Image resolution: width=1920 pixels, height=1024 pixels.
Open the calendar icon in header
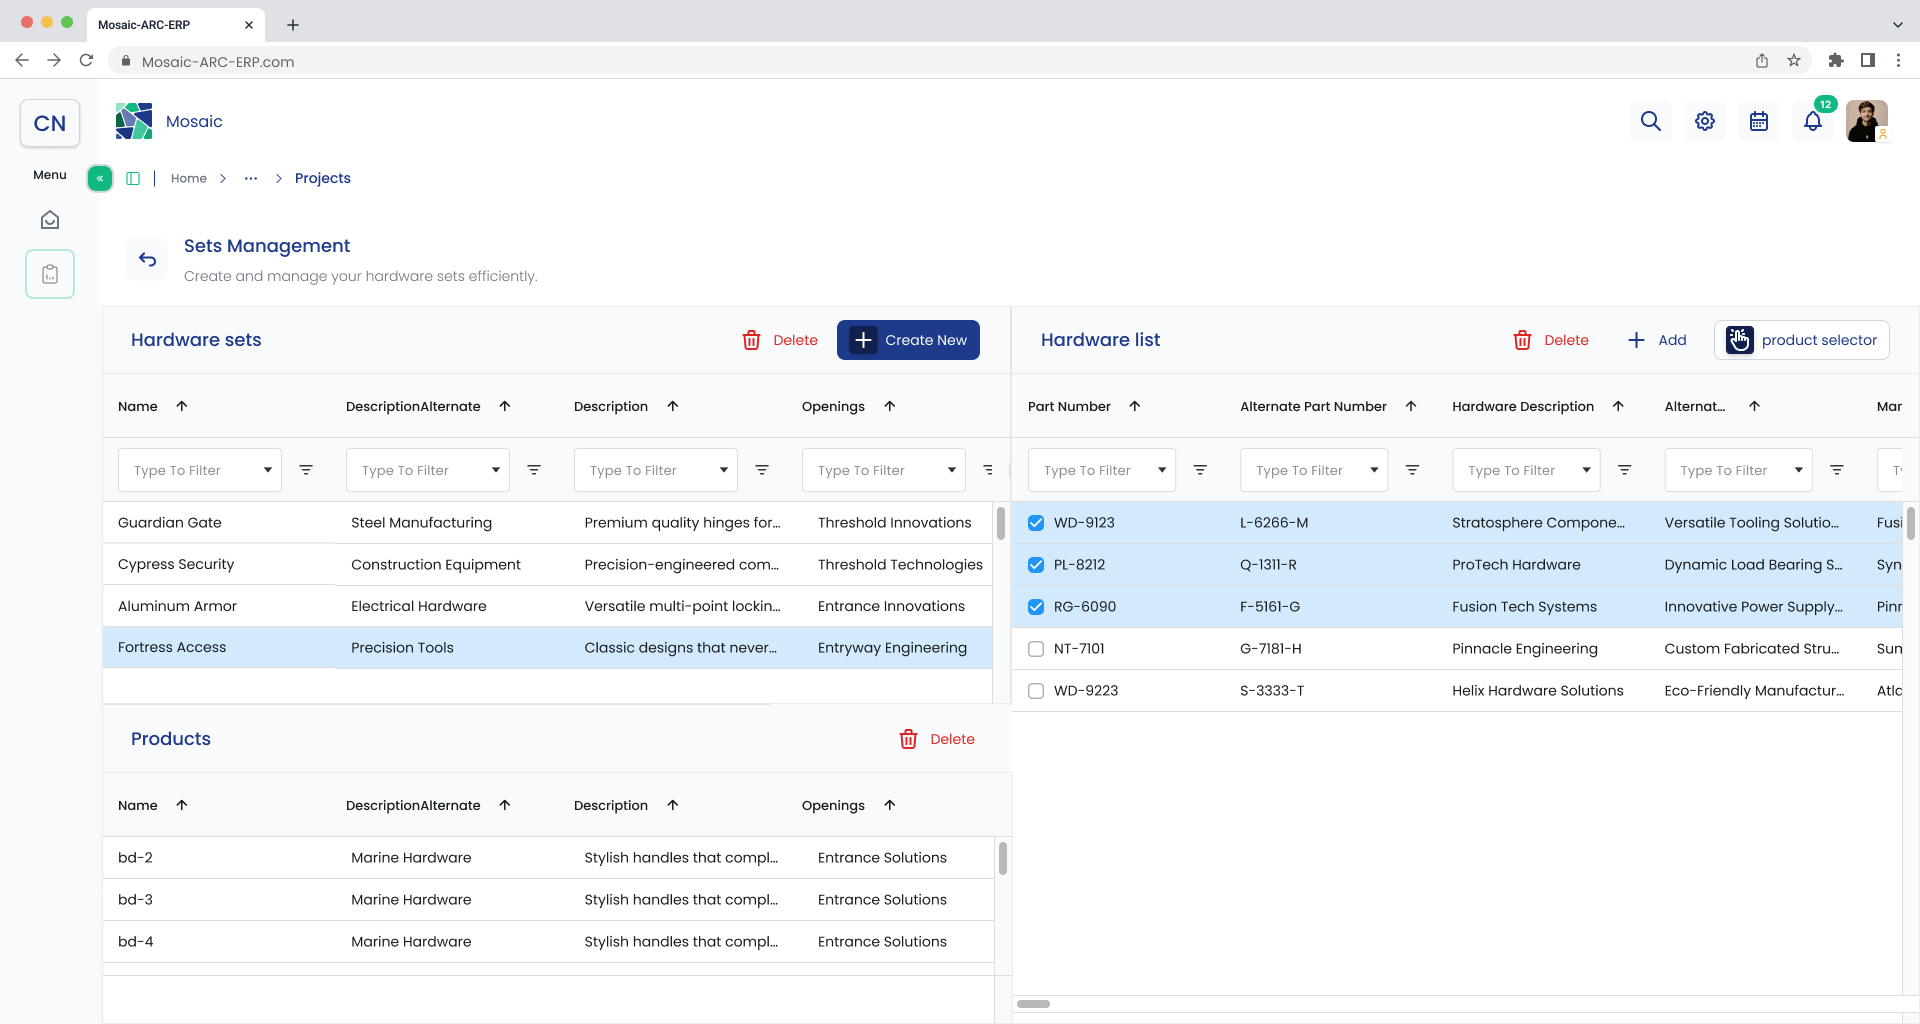(1759, 121)
